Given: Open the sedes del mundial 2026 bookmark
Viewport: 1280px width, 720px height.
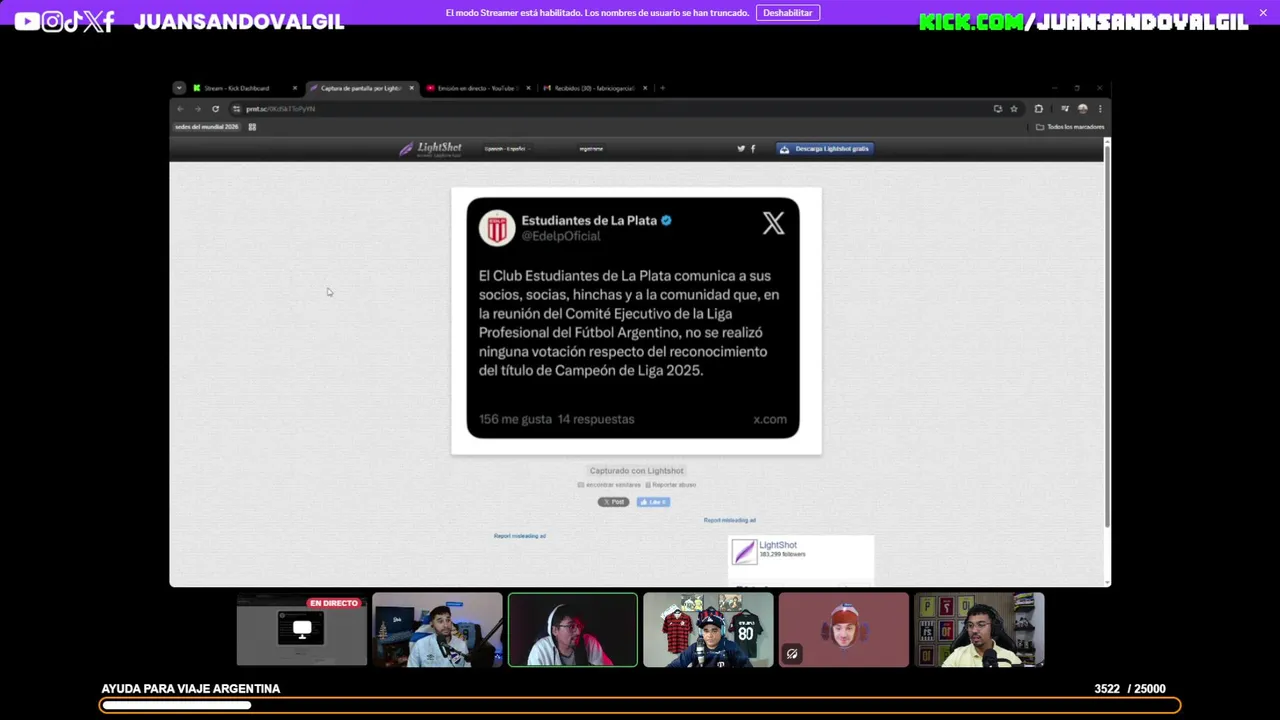Looking at the screenshot, I should [207, 127].
